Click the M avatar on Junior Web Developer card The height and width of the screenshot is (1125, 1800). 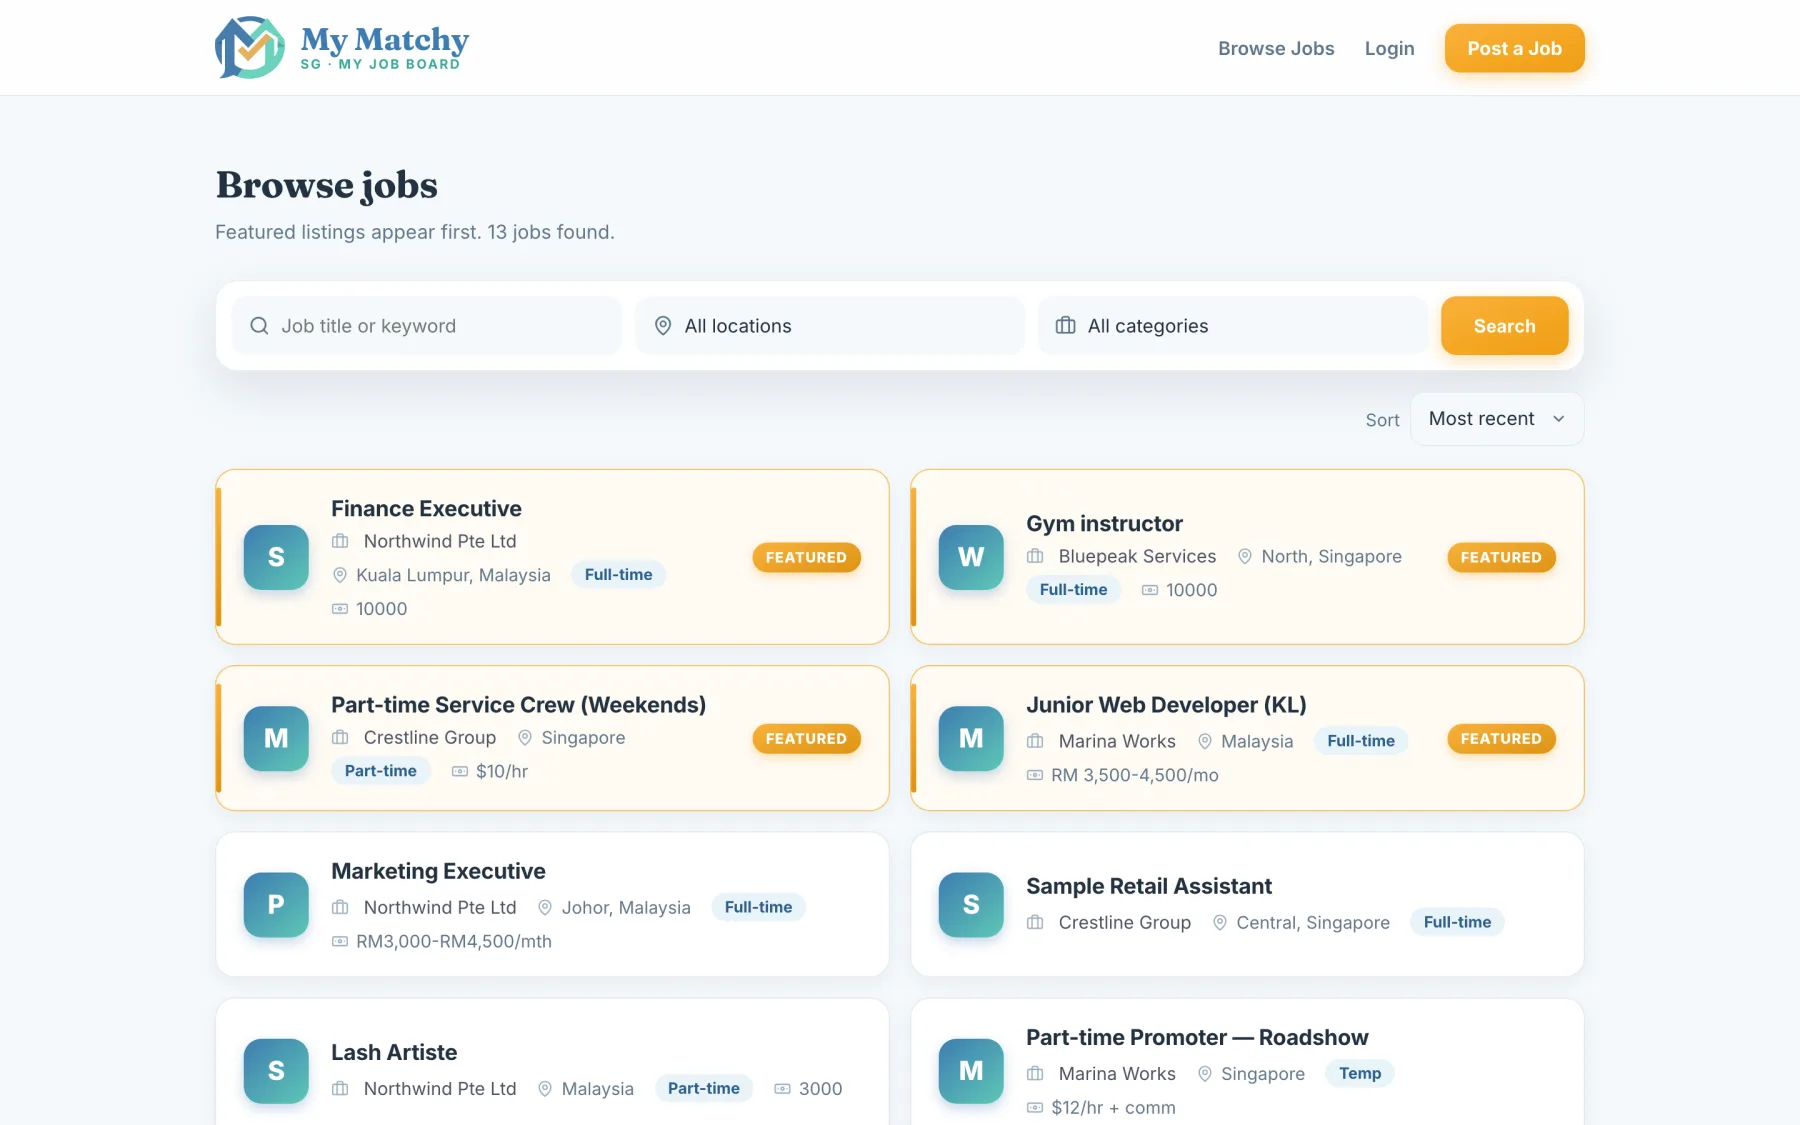971,738
